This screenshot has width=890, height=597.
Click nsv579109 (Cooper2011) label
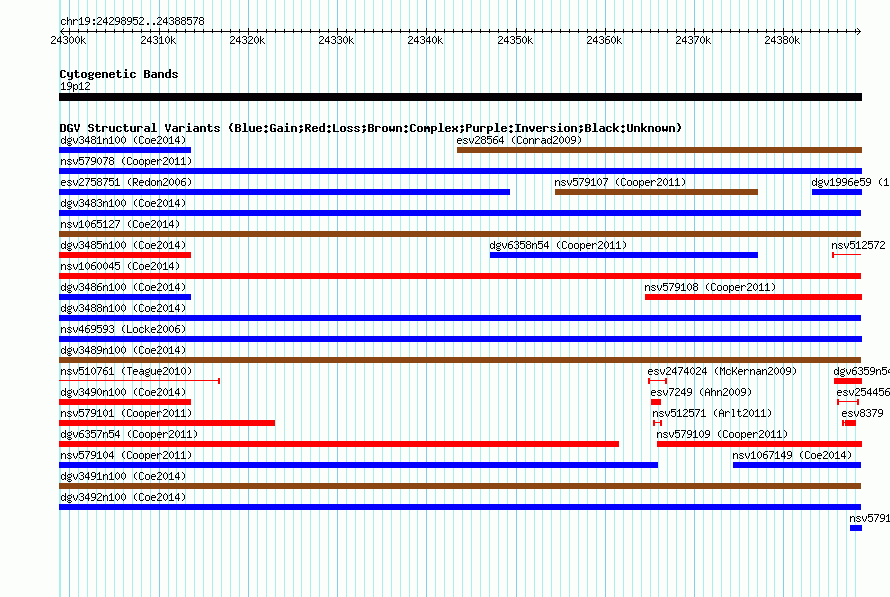click(x=722, y=434)
